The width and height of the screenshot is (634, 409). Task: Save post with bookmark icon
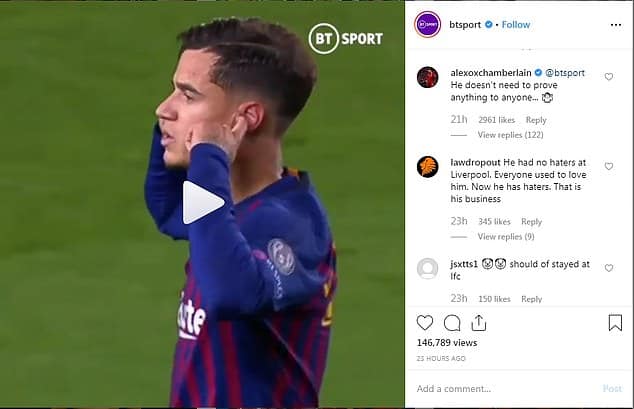click(x=615, y=323)
